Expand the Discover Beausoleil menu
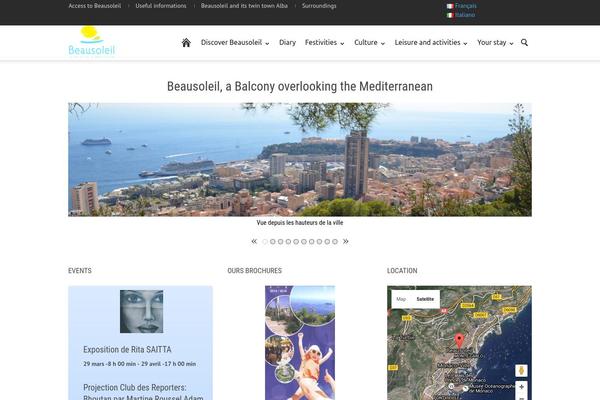The width and height of the screenshot is (600, 400). [x=235, y=42]
